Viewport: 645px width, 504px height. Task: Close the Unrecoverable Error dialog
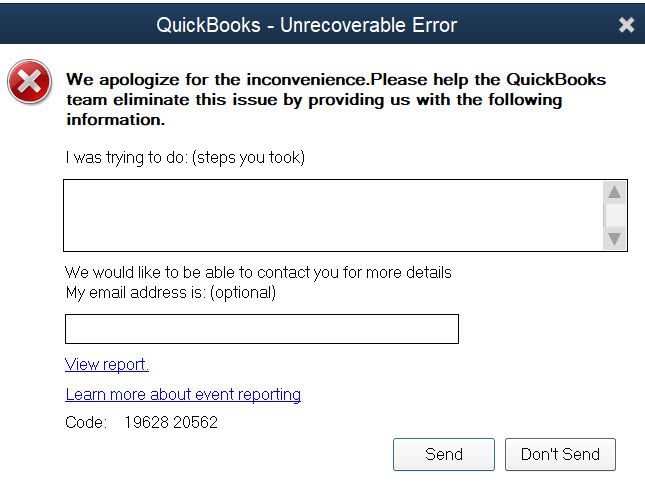[x=626, y=25]
